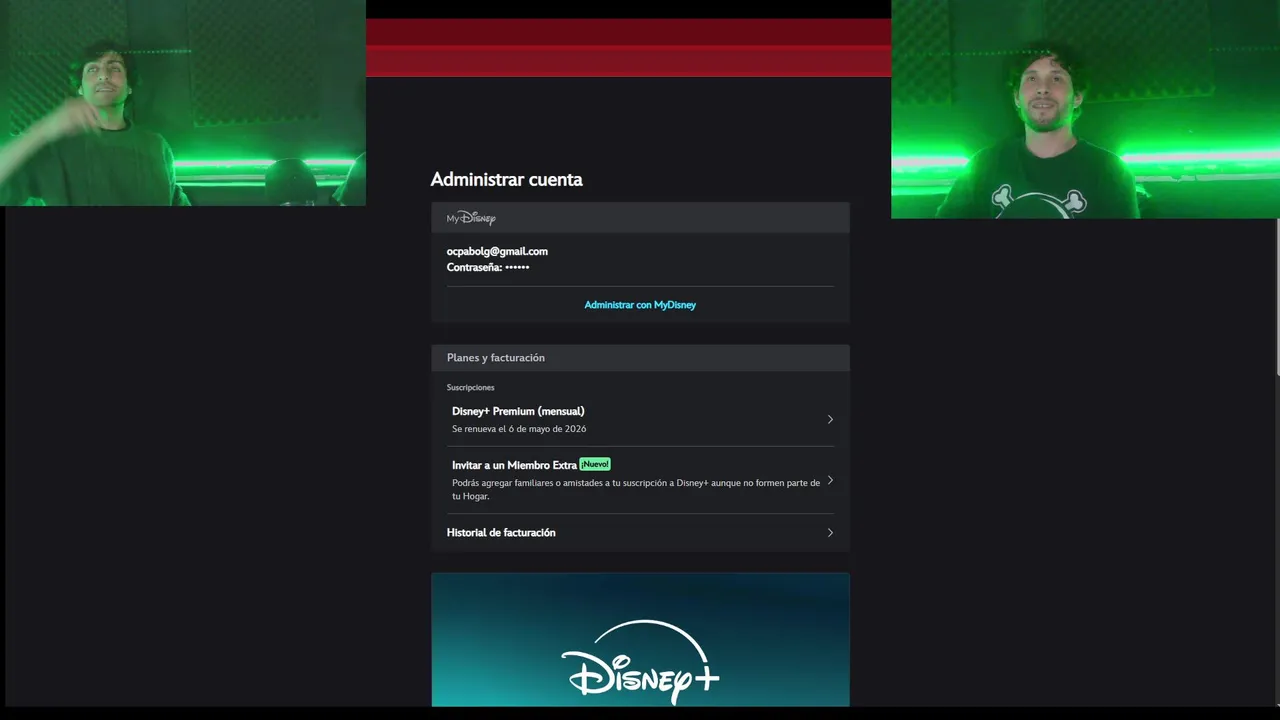This screenshot has width=1280, height=720.
Task: Click chevron next to Invitar a un Miembro Extra
Action: coord(830,480)
